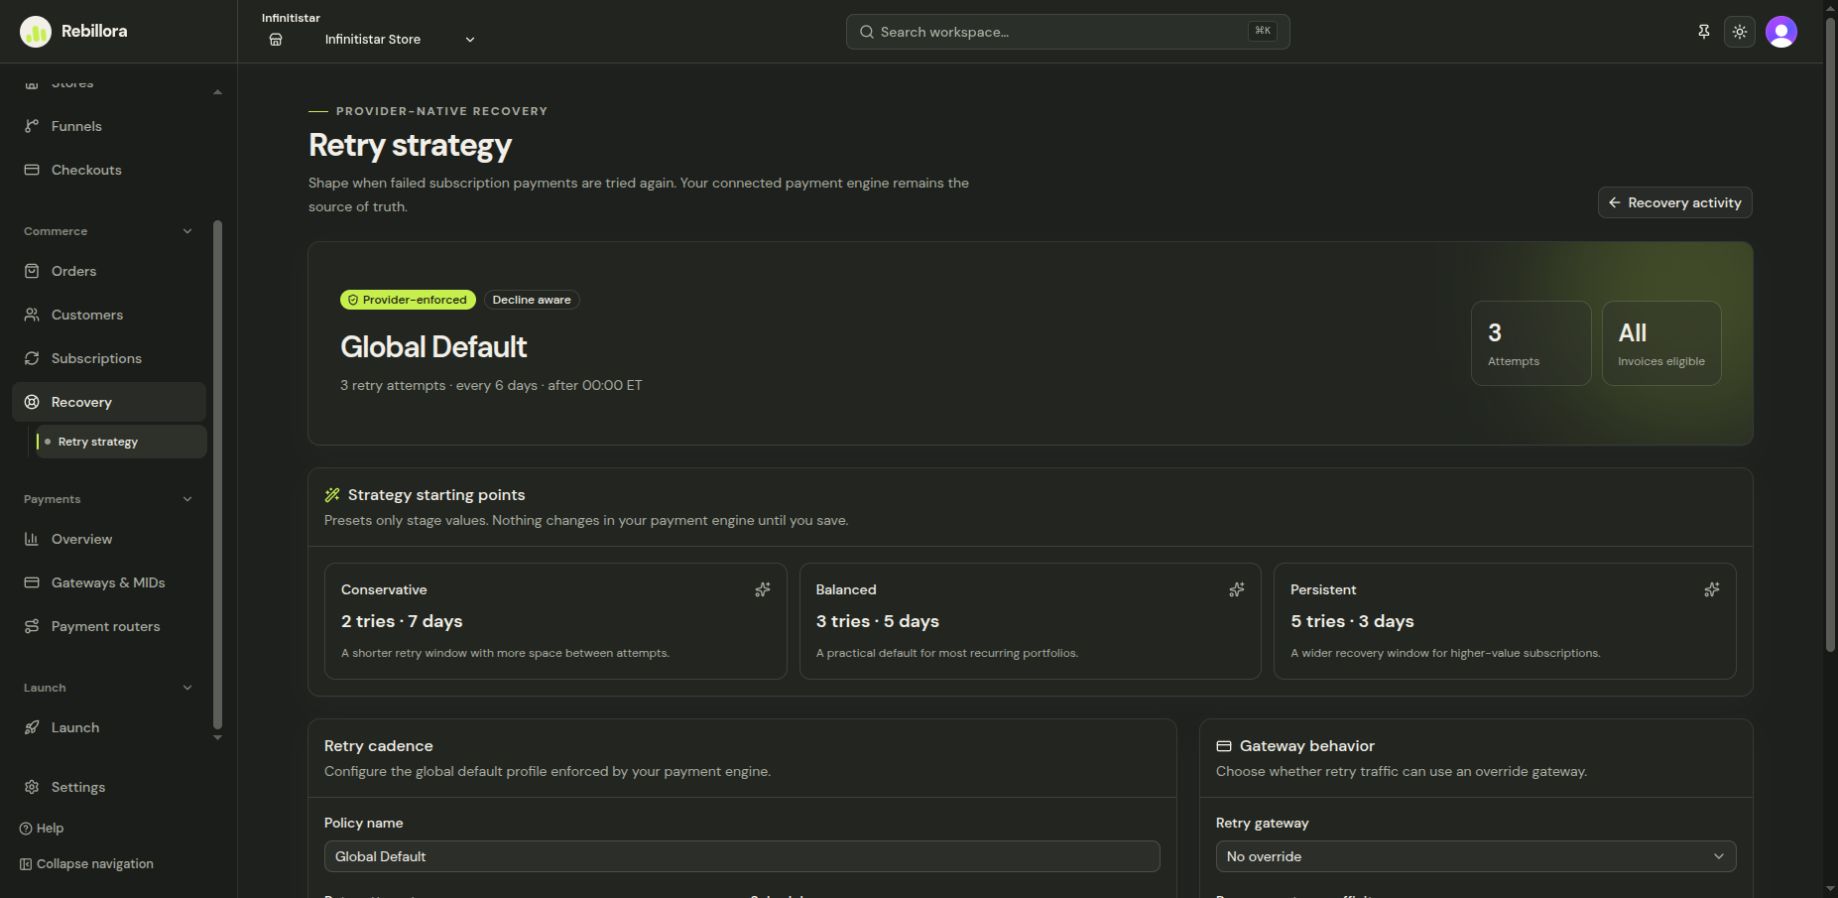Click the Subscriptions refresh icon
1838x898 pixels.
point(32,358)
